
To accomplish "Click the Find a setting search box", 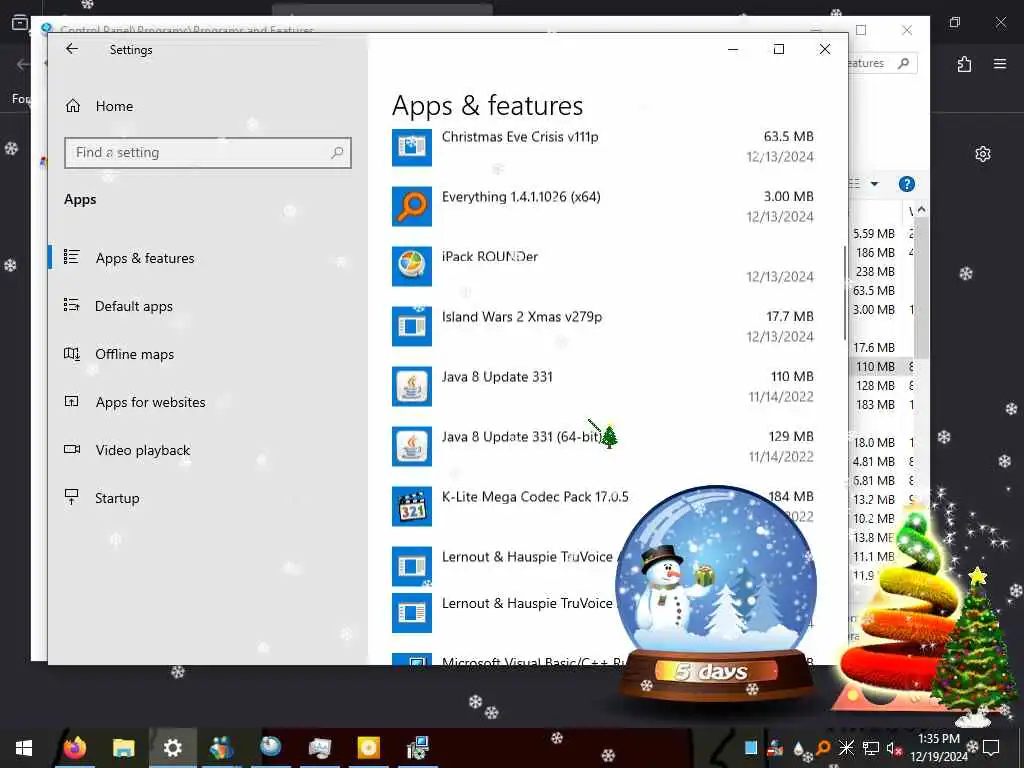I will tap(208, 153).
